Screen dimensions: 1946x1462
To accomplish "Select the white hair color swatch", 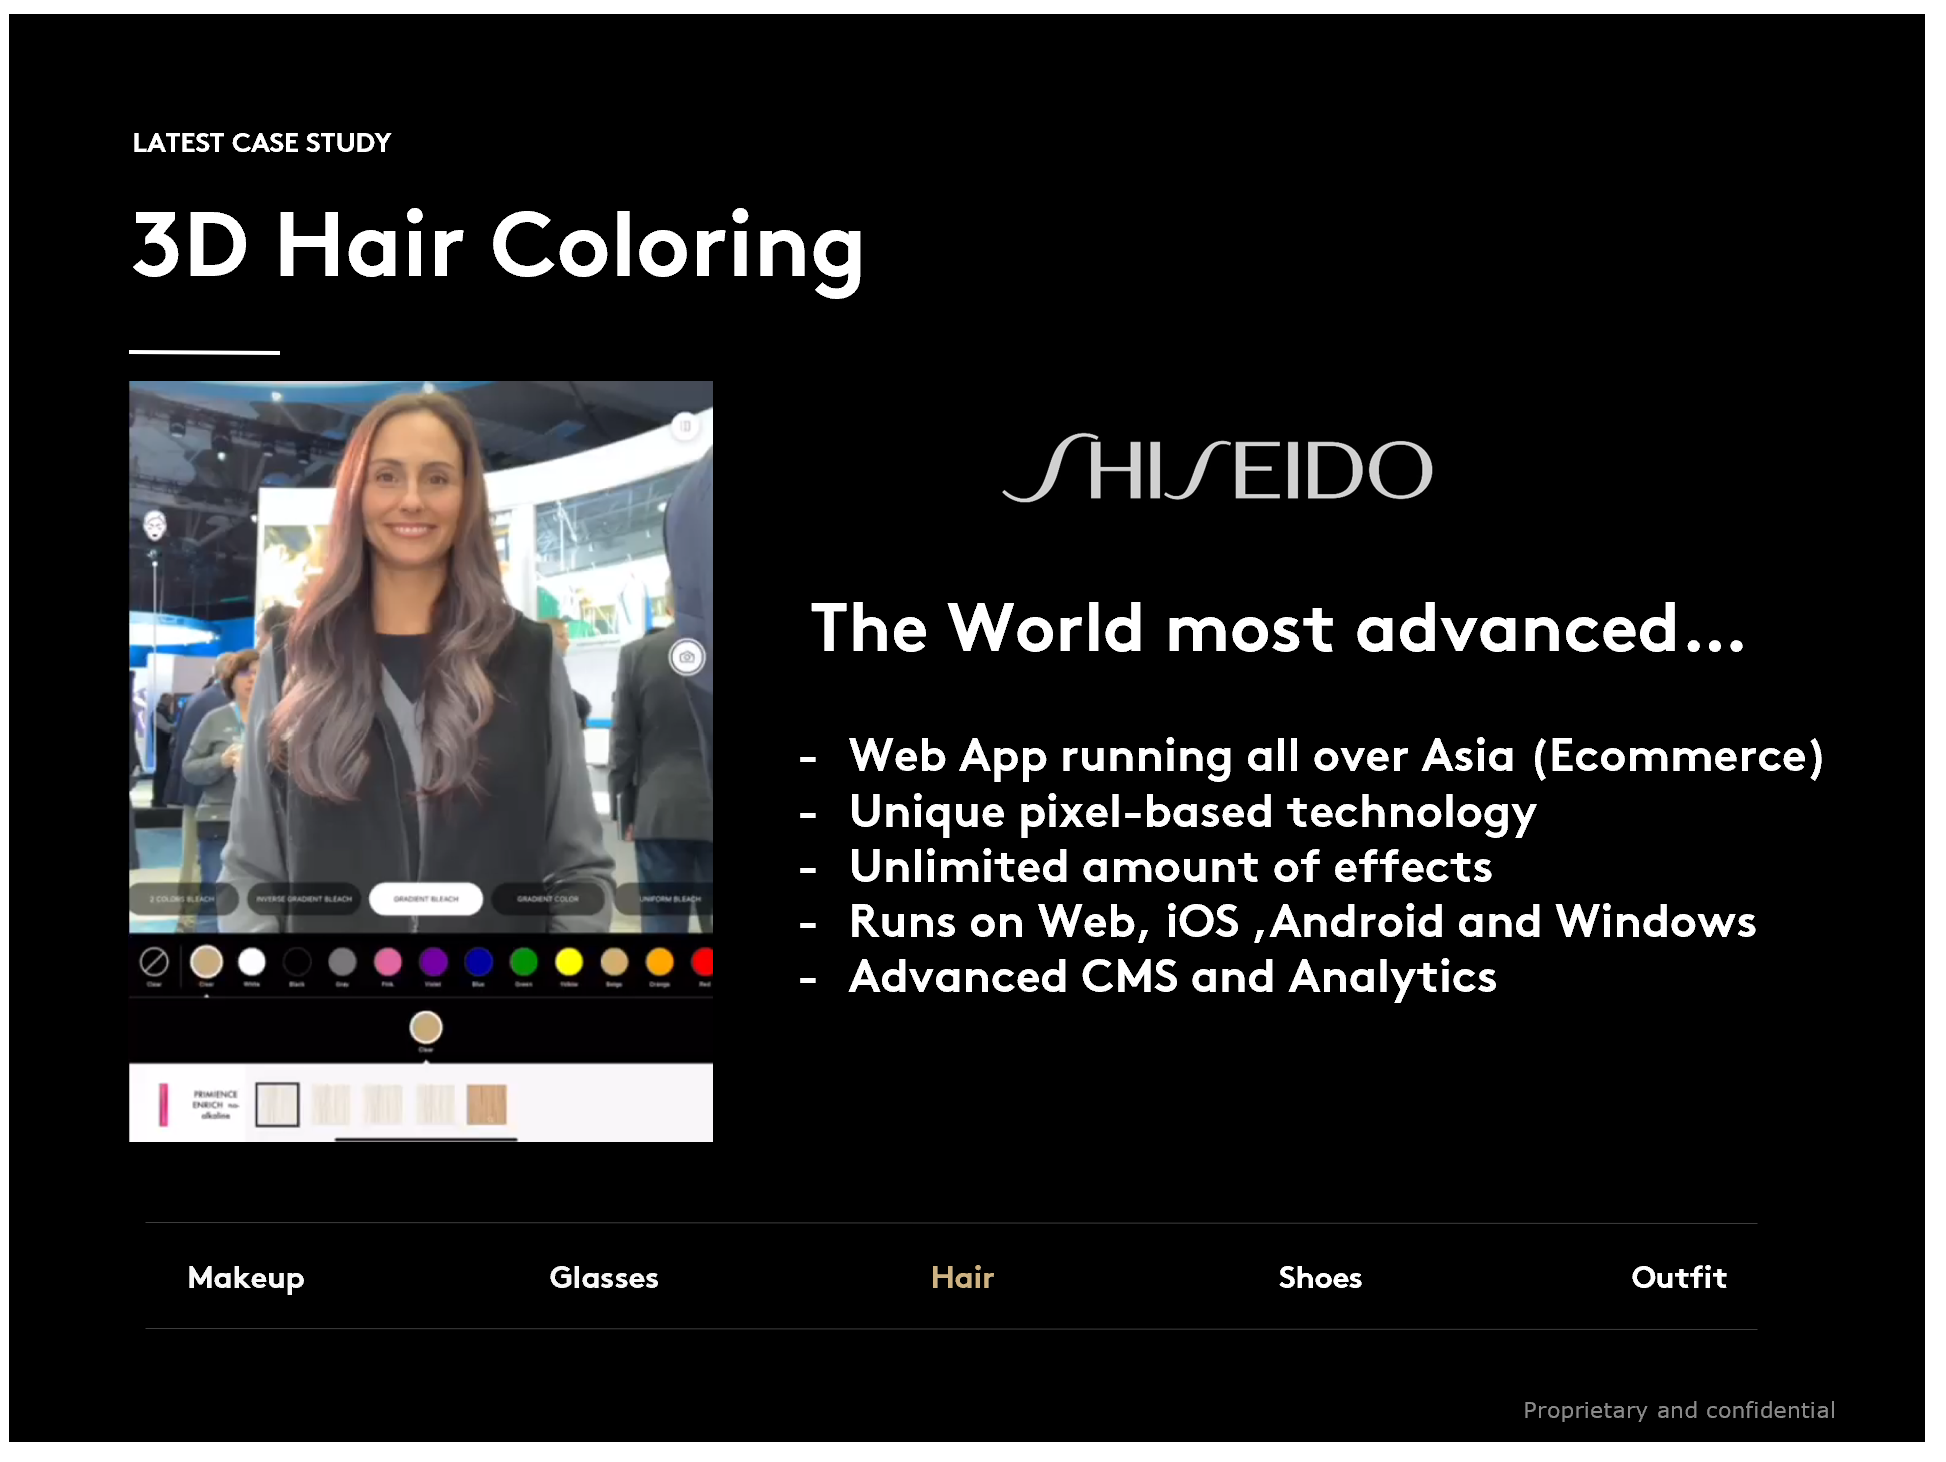I will [x=252, y=962].
